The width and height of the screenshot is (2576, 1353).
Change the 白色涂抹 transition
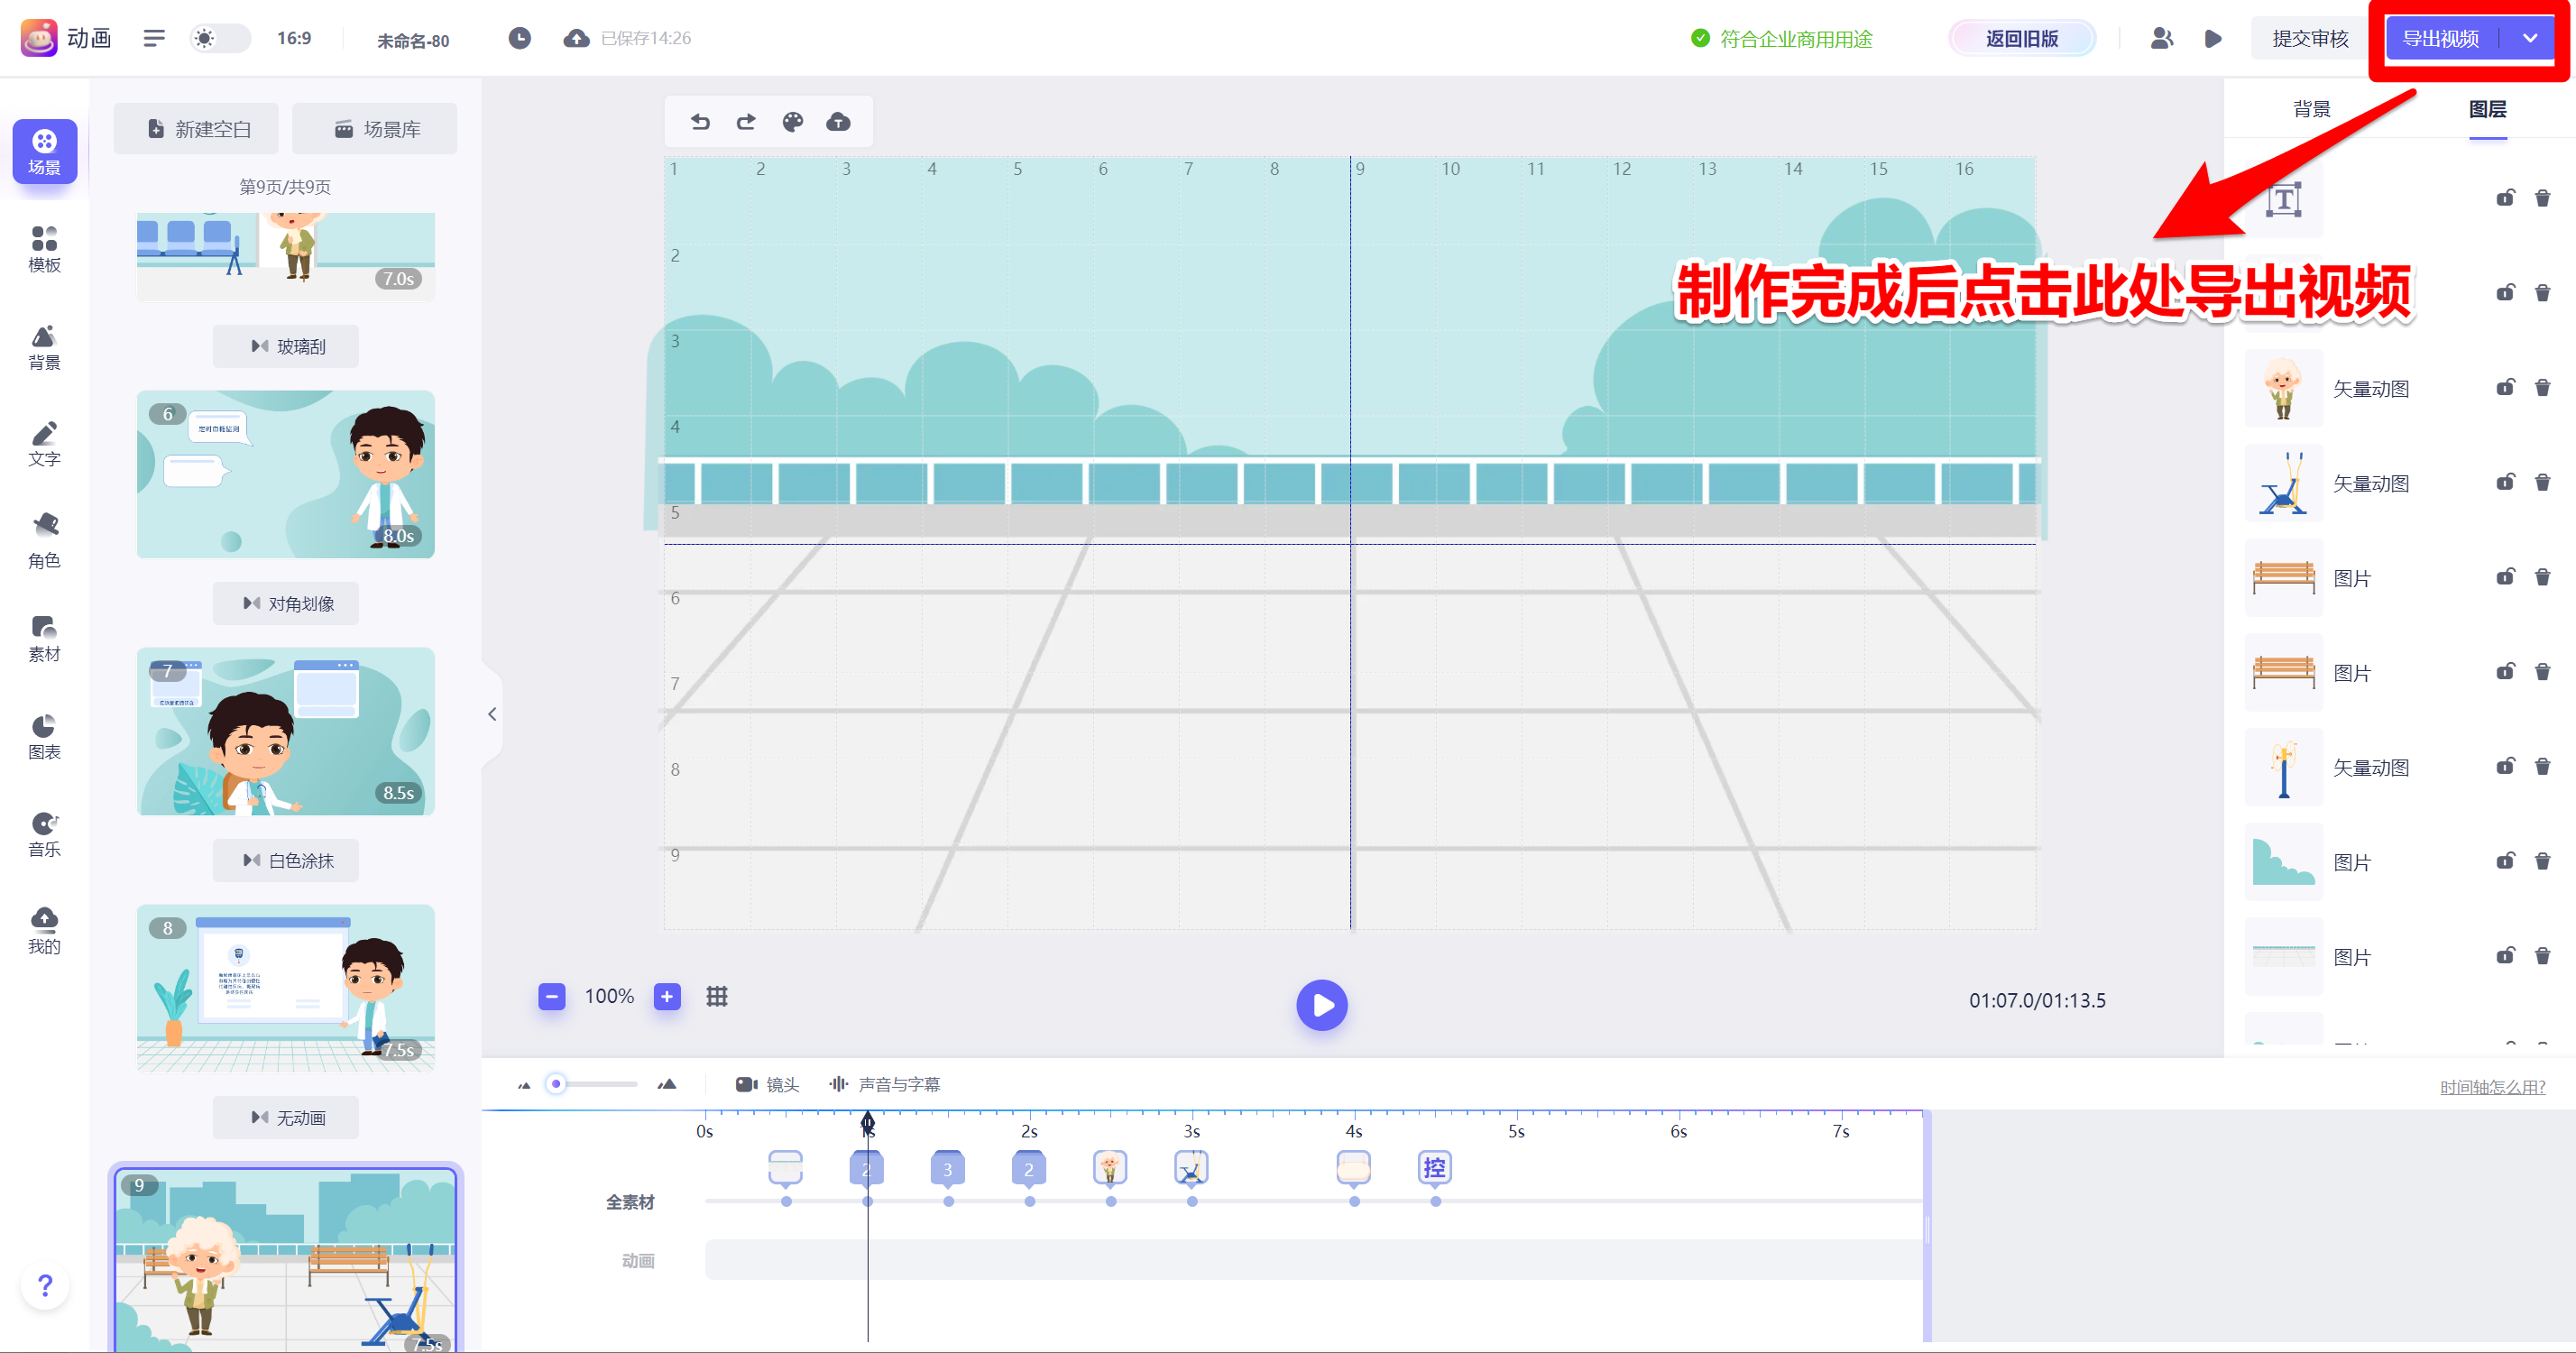point(286,861)
